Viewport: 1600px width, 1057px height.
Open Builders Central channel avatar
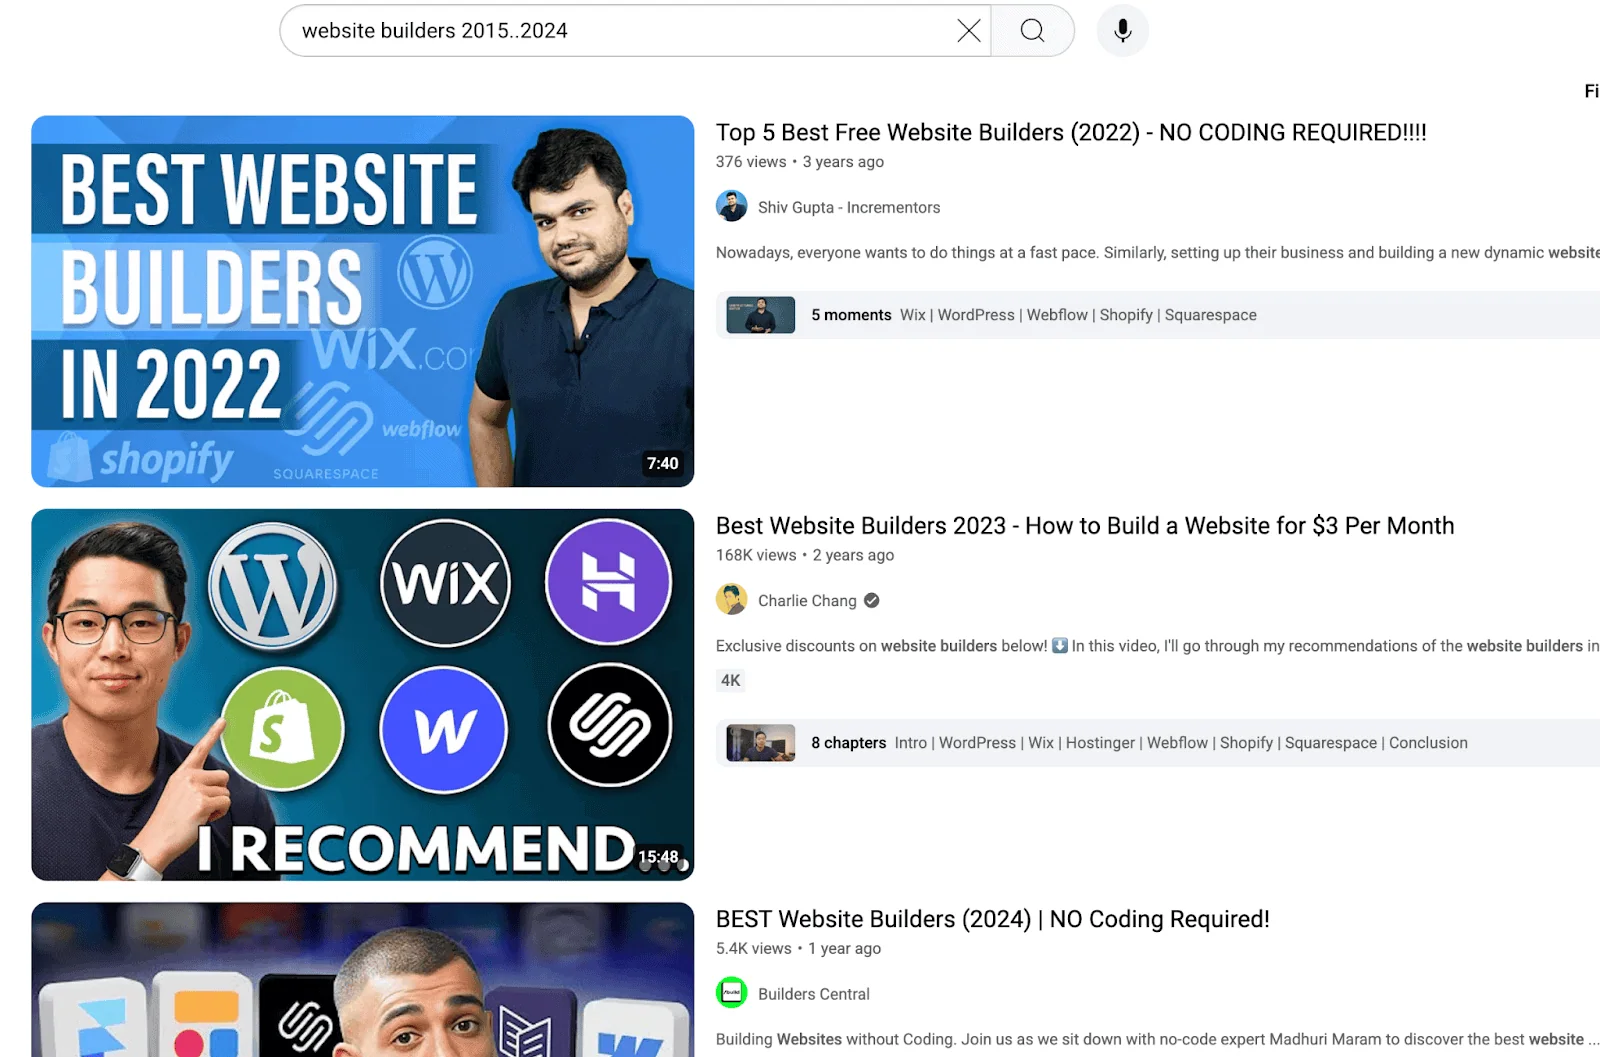[x=732, y=993]
